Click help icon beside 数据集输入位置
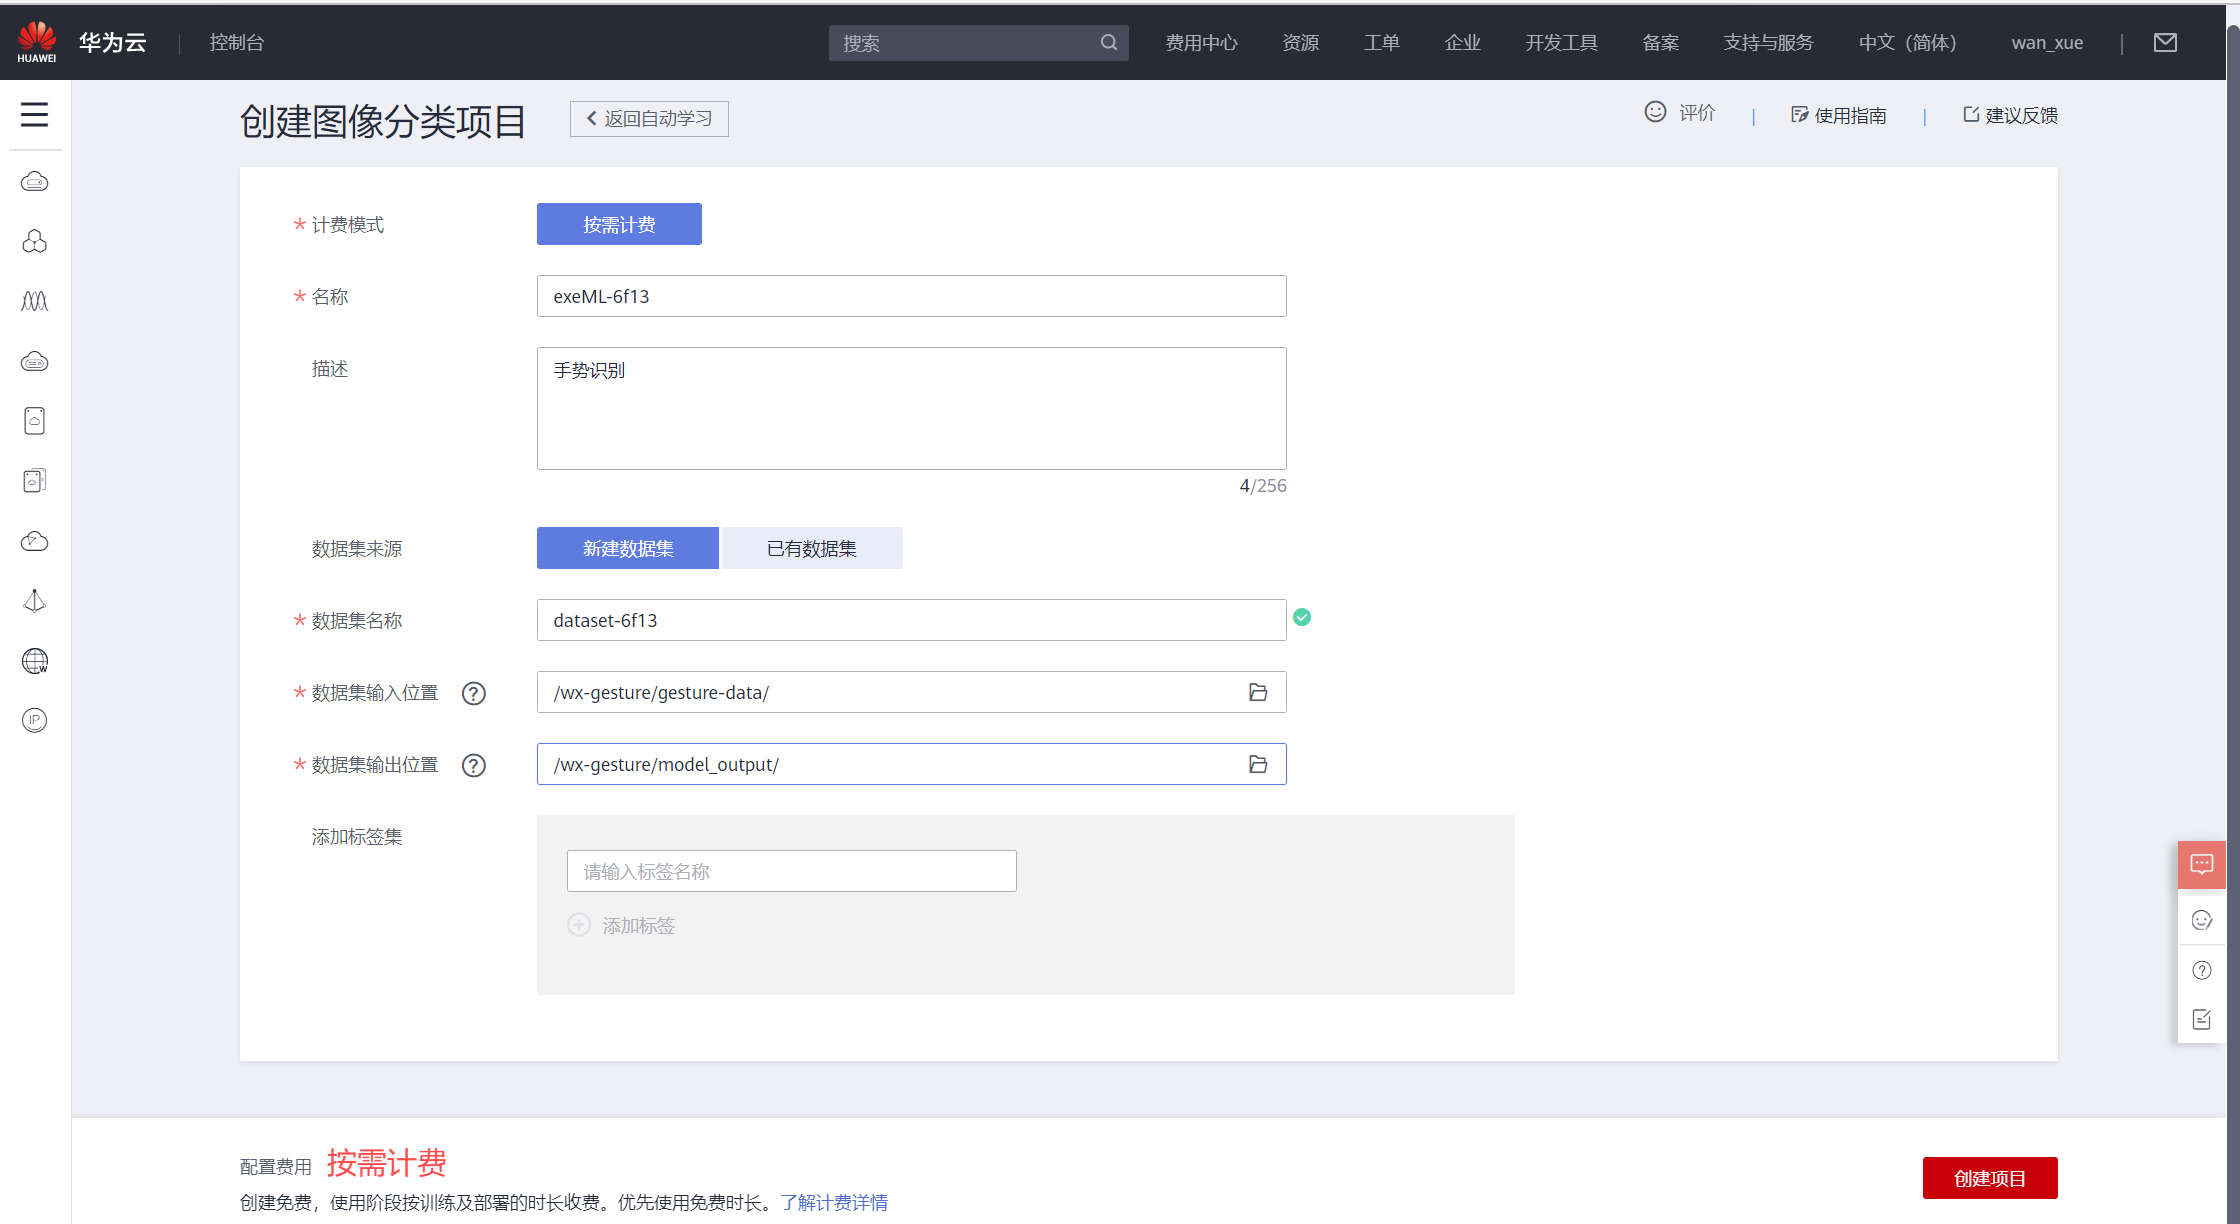The height and width of the screenshot is (1224, 2240). [x=473, y=693]
